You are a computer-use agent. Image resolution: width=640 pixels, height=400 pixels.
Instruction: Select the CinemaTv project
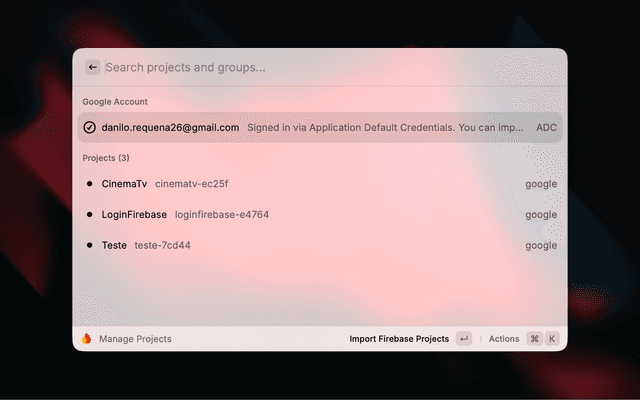[320, 184]
